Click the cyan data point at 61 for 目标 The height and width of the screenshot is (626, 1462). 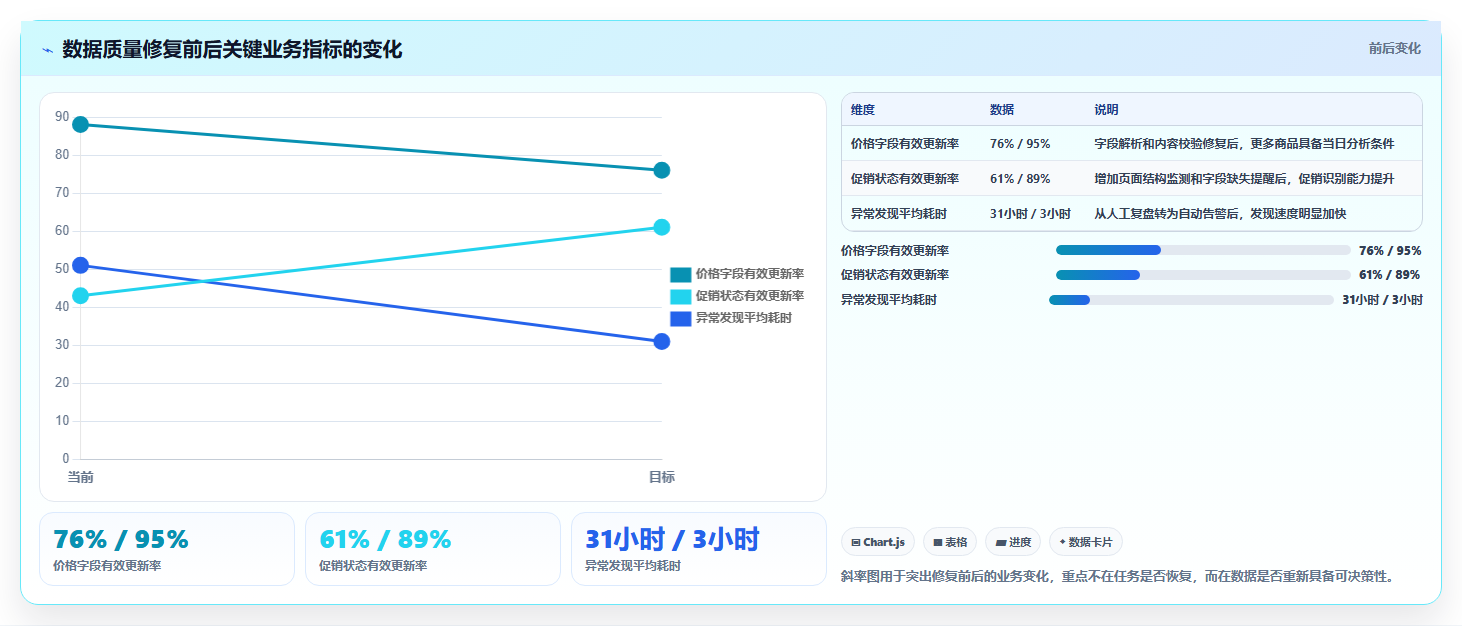[x=661, y=227]
